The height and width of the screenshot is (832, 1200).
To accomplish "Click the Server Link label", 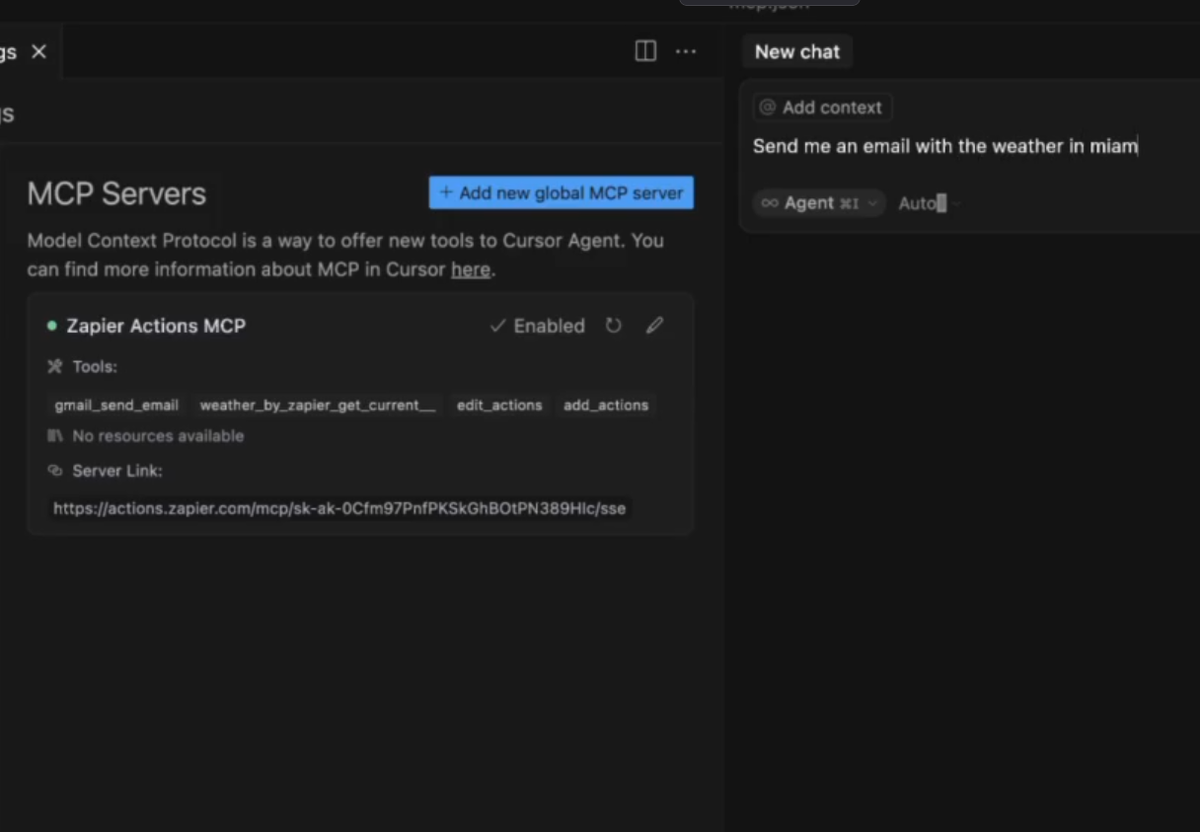I will pyautogui.click(x=117, y=471).
